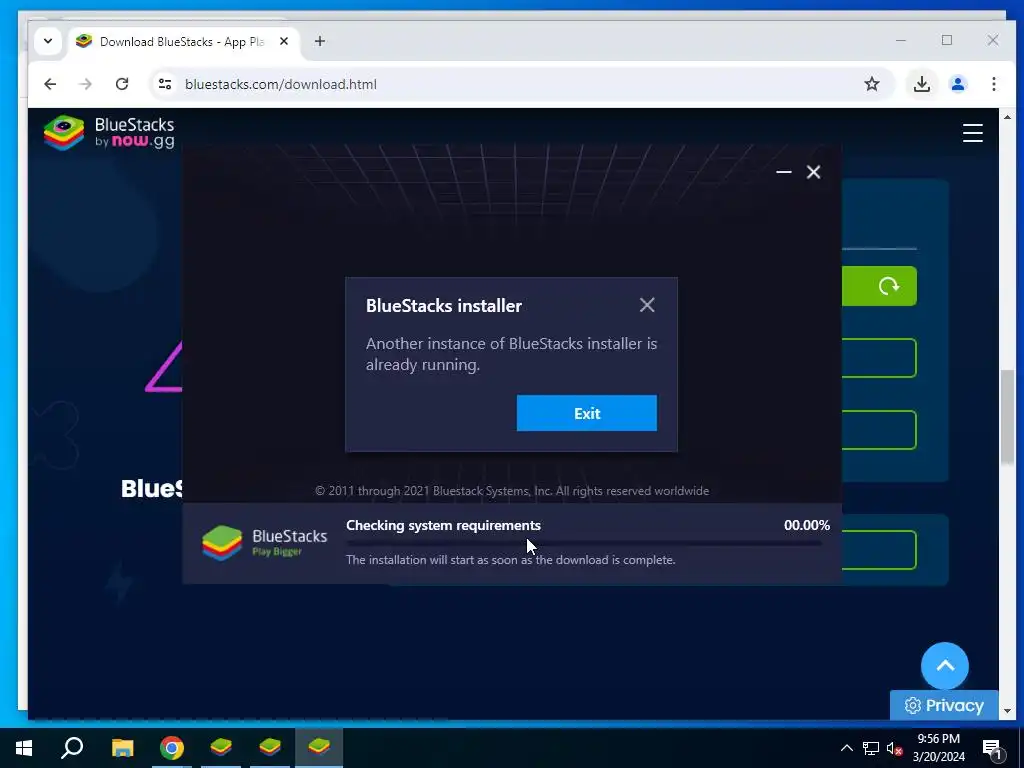Viewport: 1024px width, 768px height.
Task: Click the installation will start message
Action: click(511, 560)
